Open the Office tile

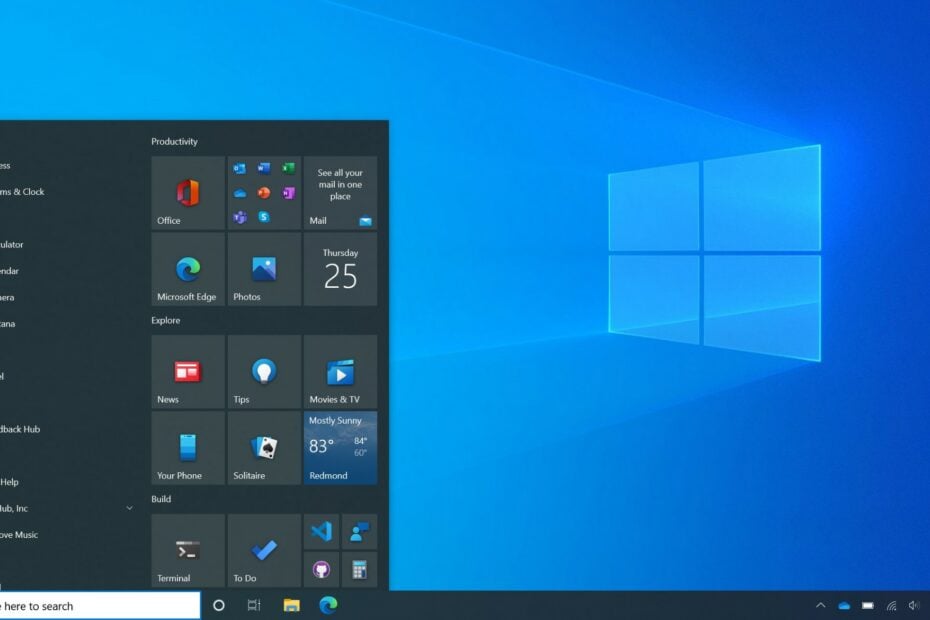186,192
